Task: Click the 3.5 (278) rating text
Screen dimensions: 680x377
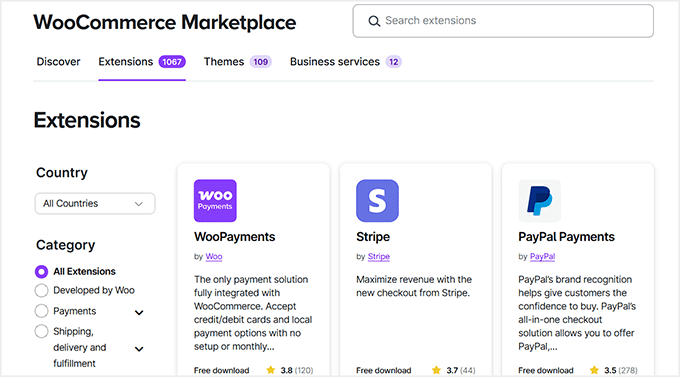Action: pos(621,370)
